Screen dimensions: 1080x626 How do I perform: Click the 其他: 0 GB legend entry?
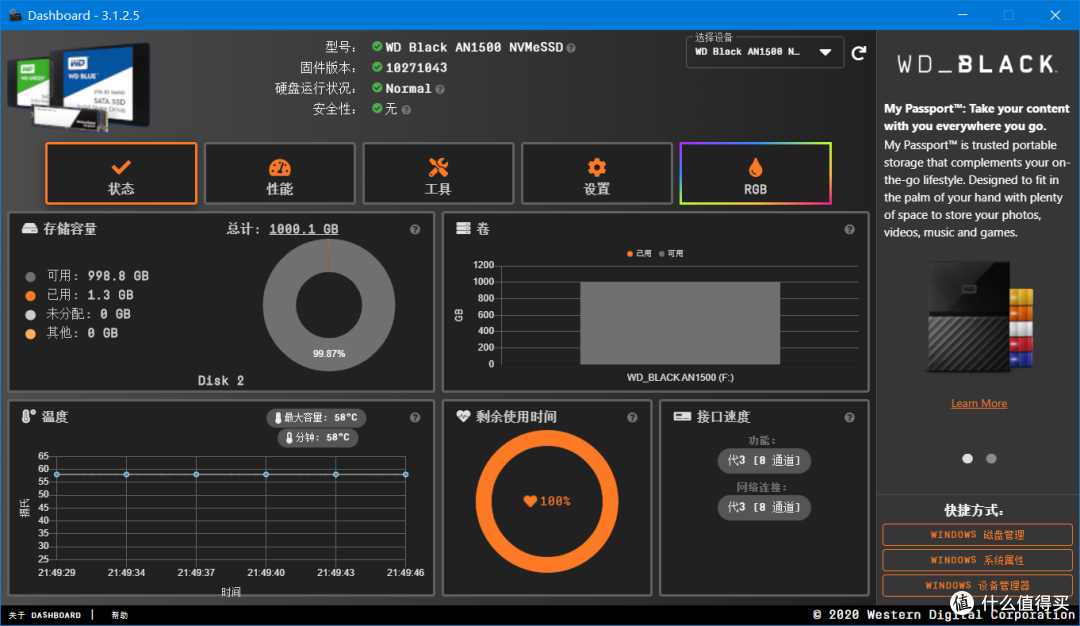[x=72, y=333]
